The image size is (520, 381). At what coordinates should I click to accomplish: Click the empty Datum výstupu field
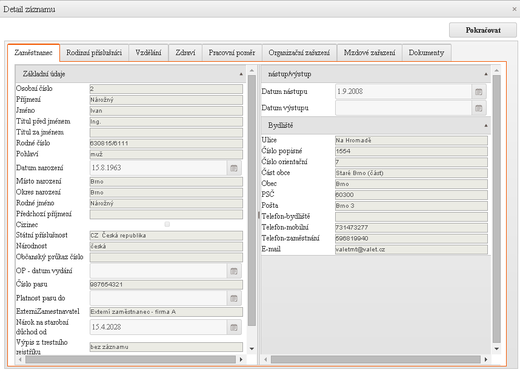click(403, 108)
